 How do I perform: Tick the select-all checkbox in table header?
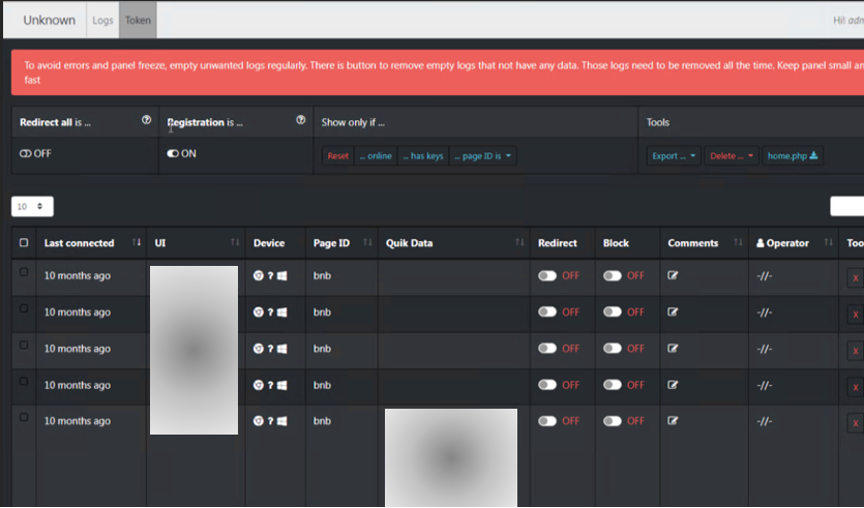[x=24, y=243]
